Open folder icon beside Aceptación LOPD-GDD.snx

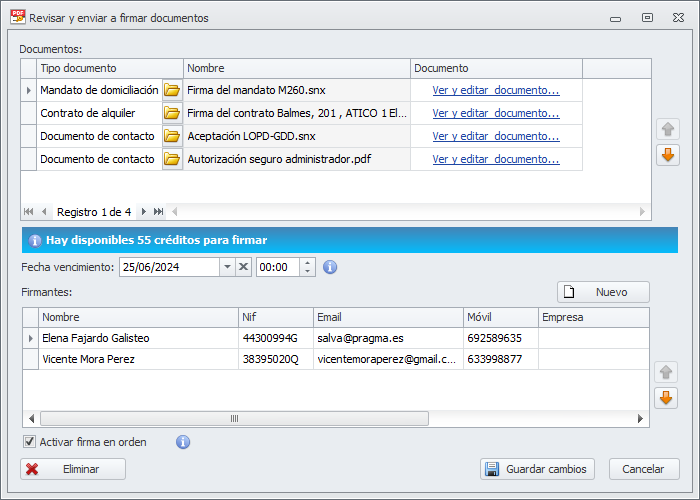[172, 136]
